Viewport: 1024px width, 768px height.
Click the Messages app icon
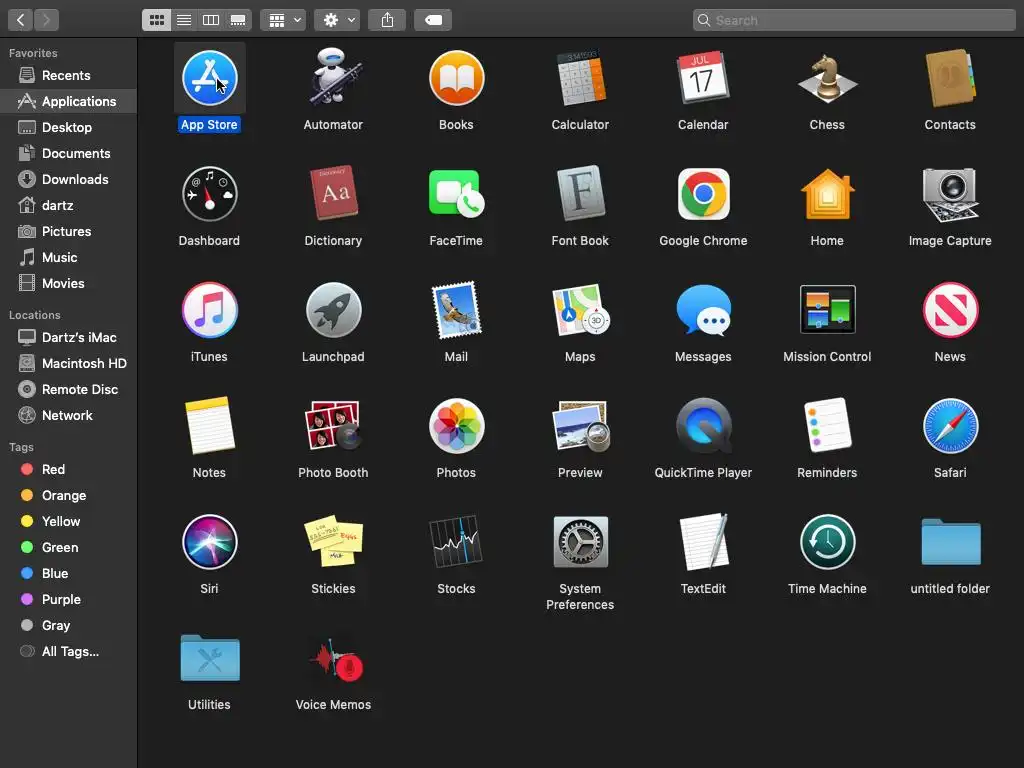[x=703, y=311]
